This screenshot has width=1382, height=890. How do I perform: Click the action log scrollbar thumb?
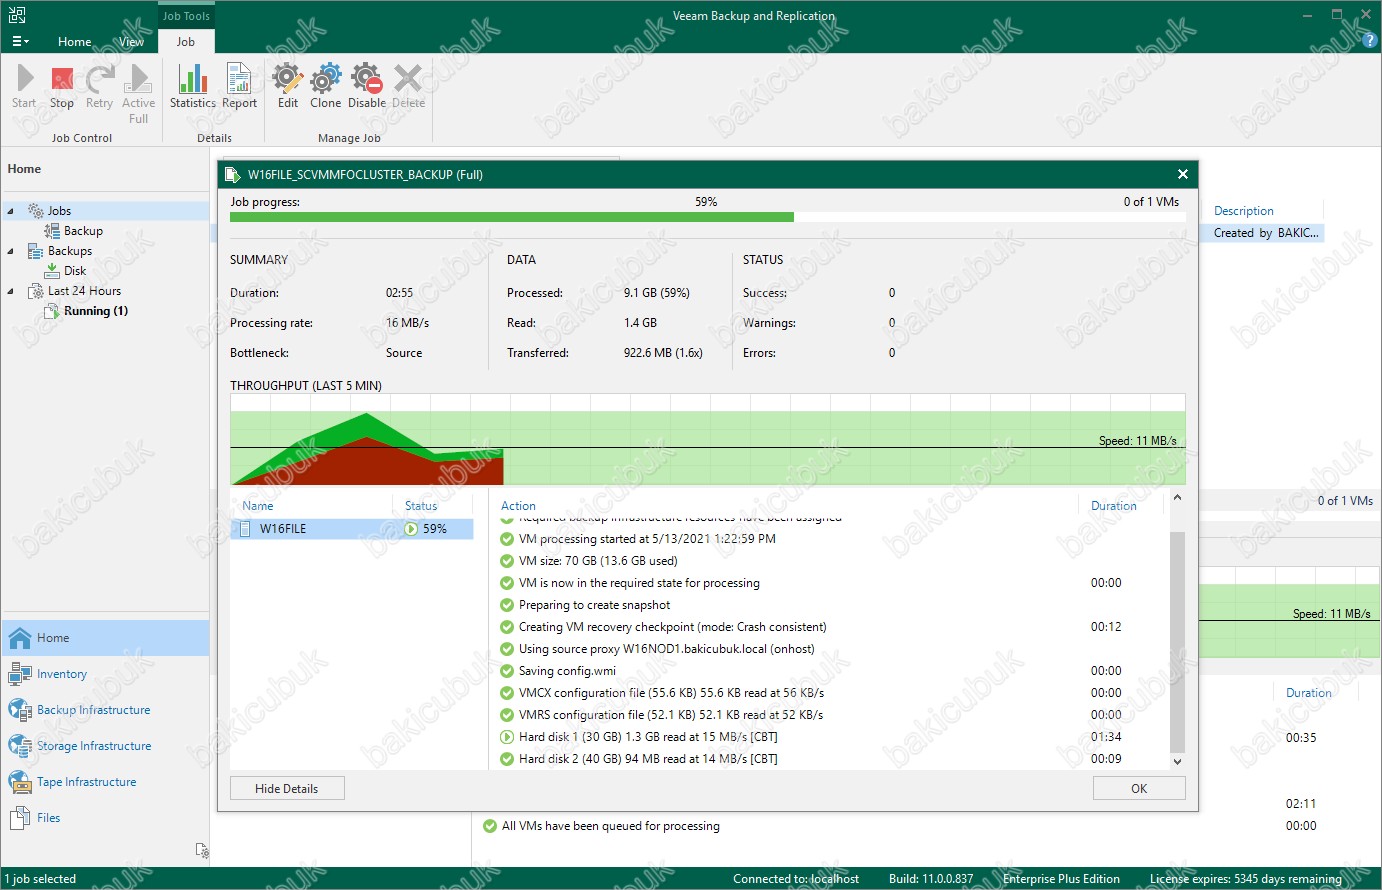1177,641
